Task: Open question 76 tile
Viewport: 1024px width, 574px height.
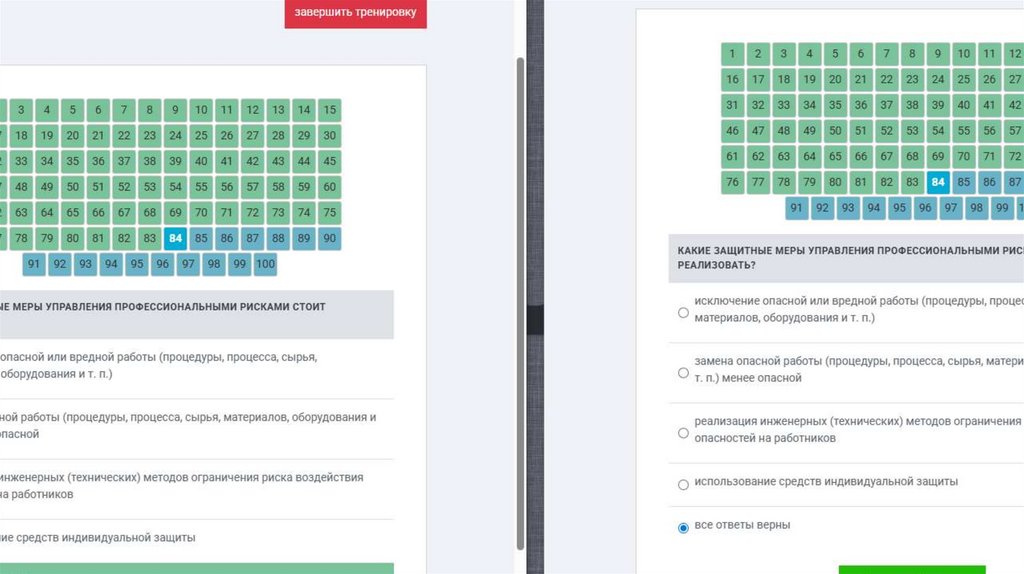Action: pos(733,182)
